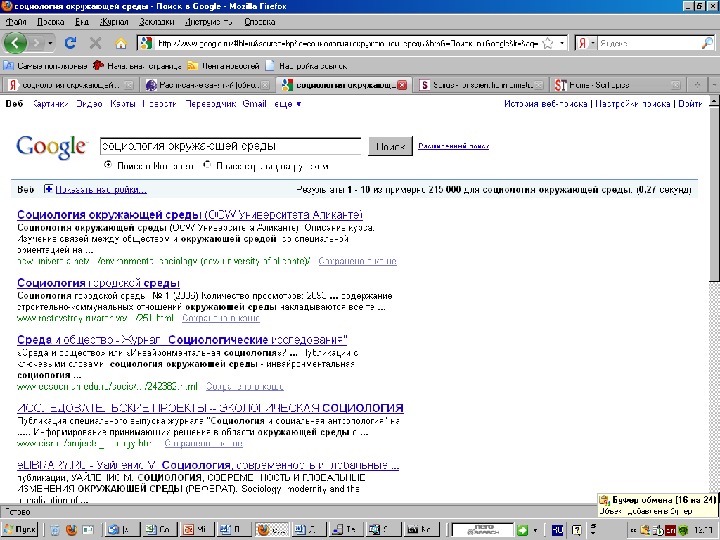Click the Google search query field
720x540 pixels.
(x=231, y=146)
